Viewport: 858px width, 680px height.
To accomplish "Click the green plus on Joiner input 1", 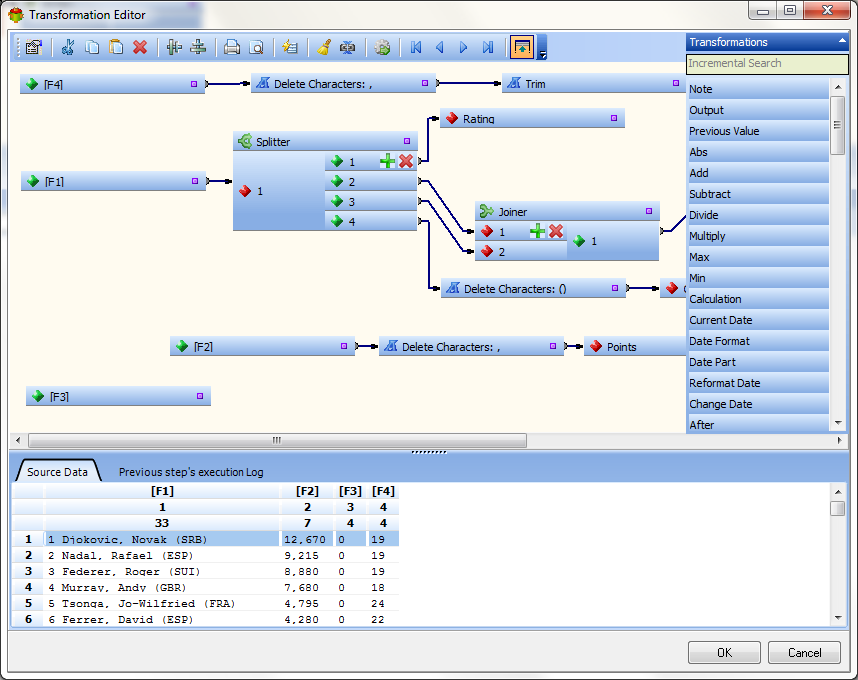I will tap(537, 231).
